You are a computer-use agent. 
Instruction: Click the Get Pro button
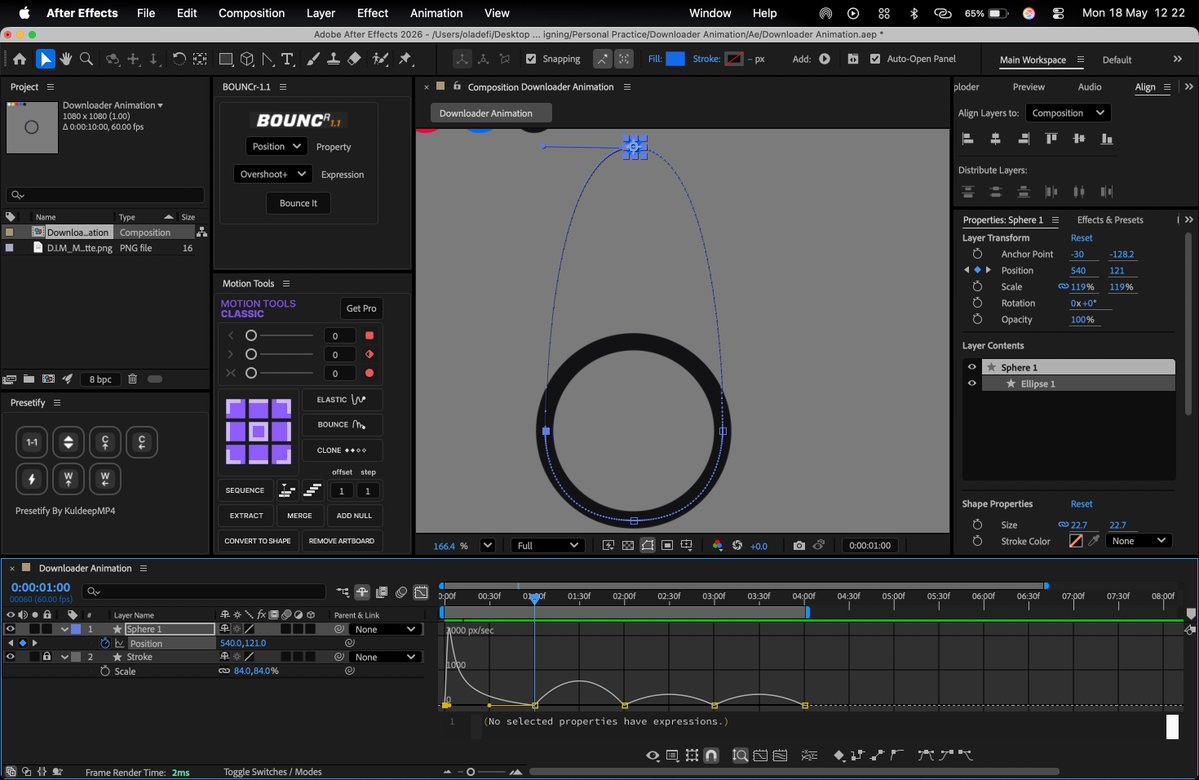pyautogui.click(x=361, y=308)
